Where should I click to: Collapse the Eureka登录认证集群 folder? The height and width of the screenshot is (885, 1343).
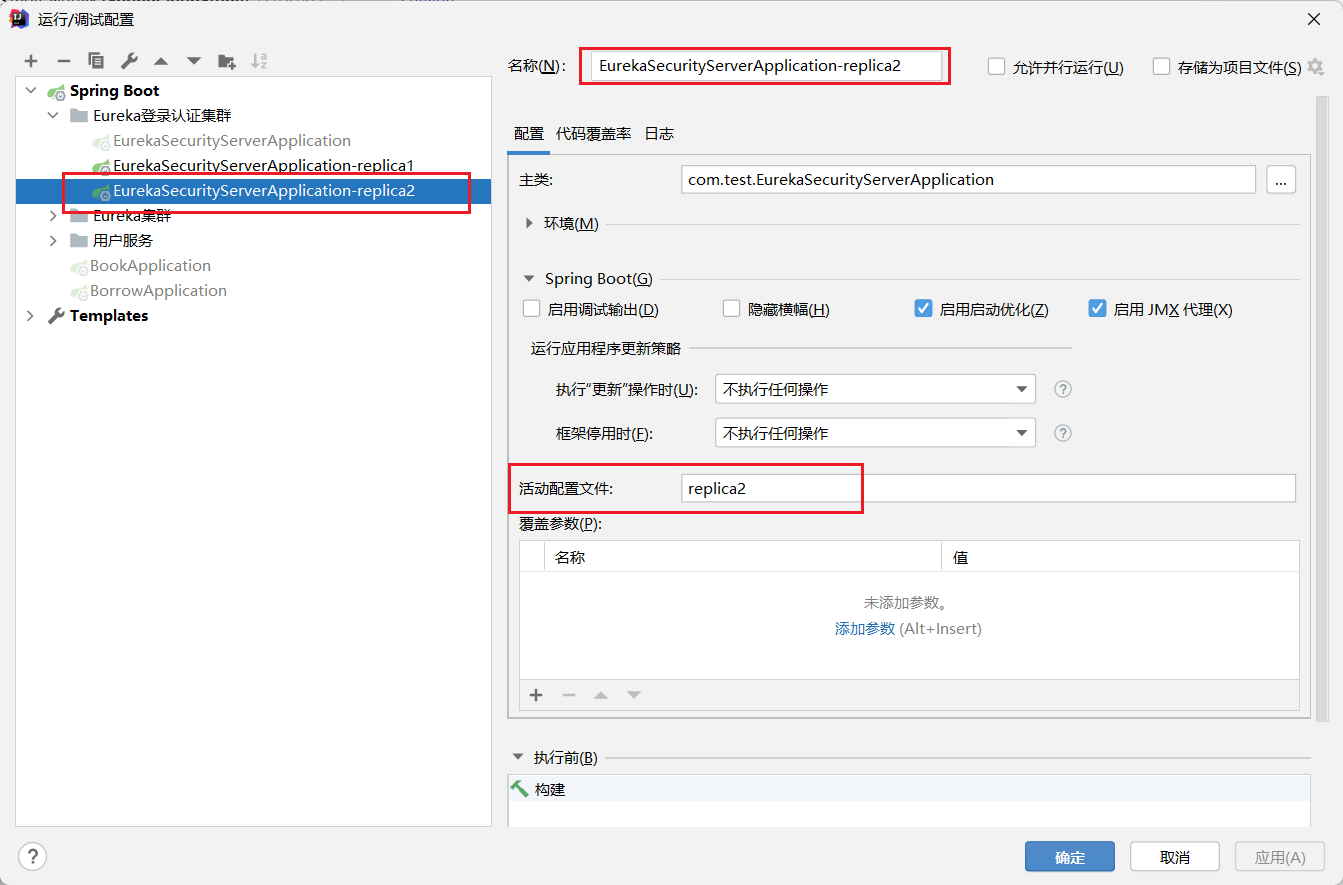click(54, 116)
